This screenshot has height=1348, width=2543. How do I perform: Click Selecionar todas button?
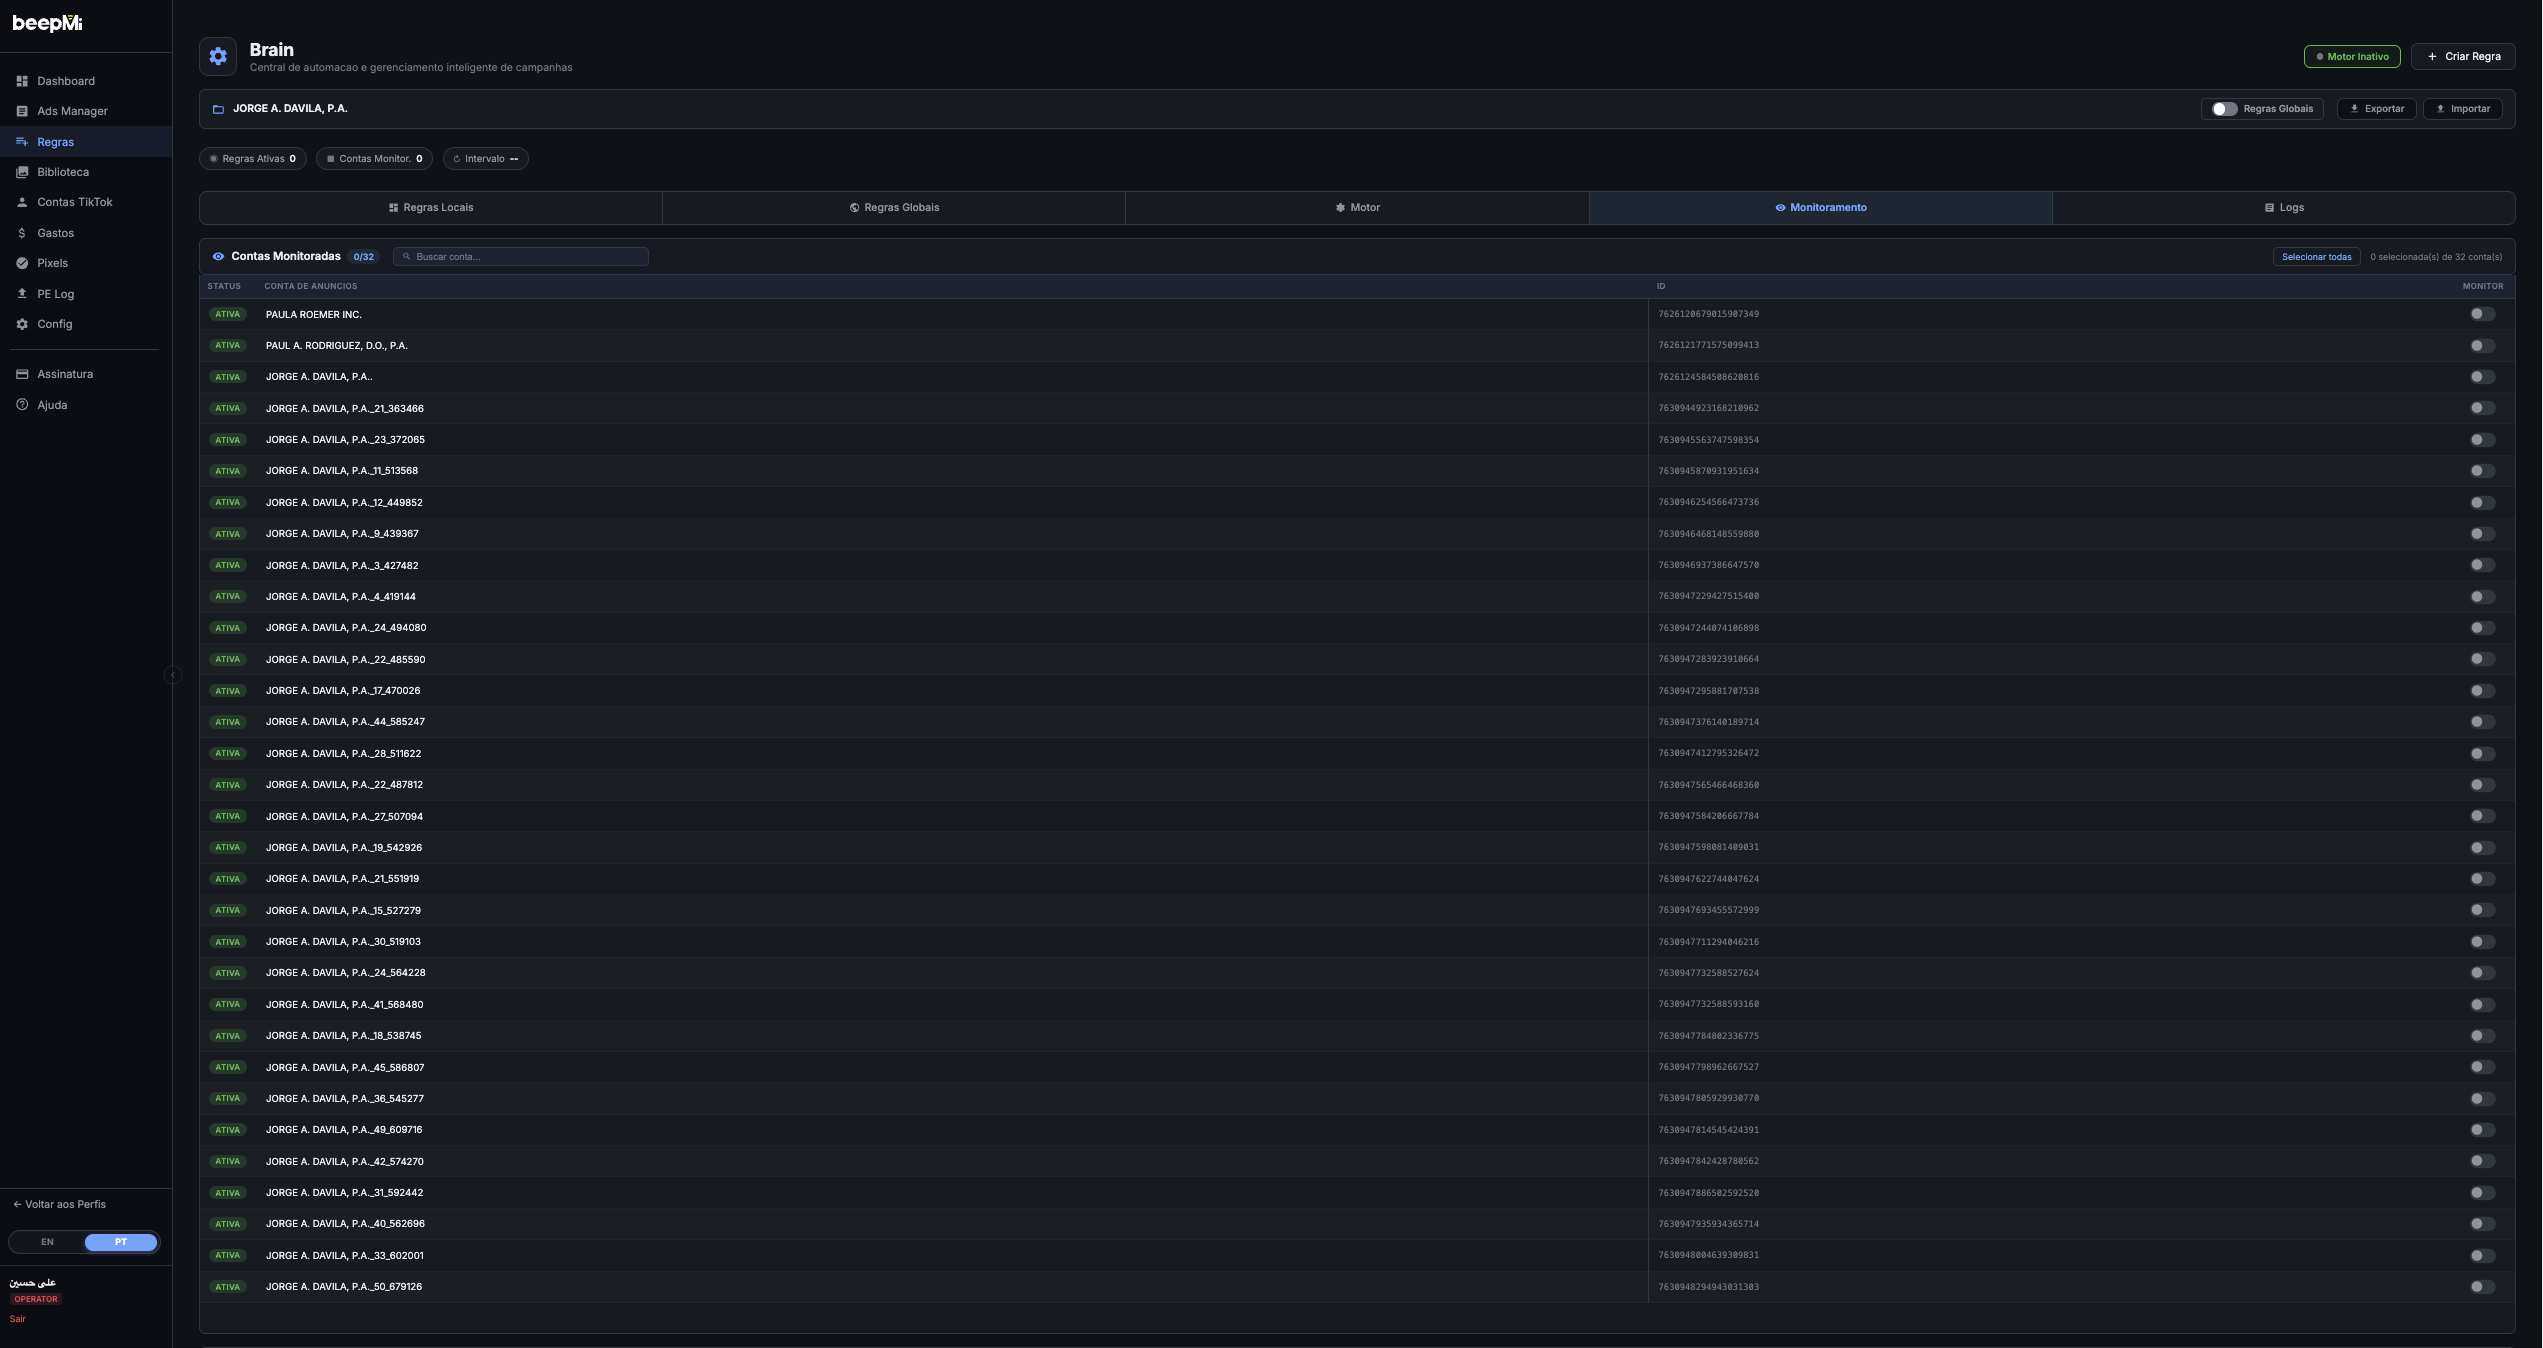[x=2316, y=257]
